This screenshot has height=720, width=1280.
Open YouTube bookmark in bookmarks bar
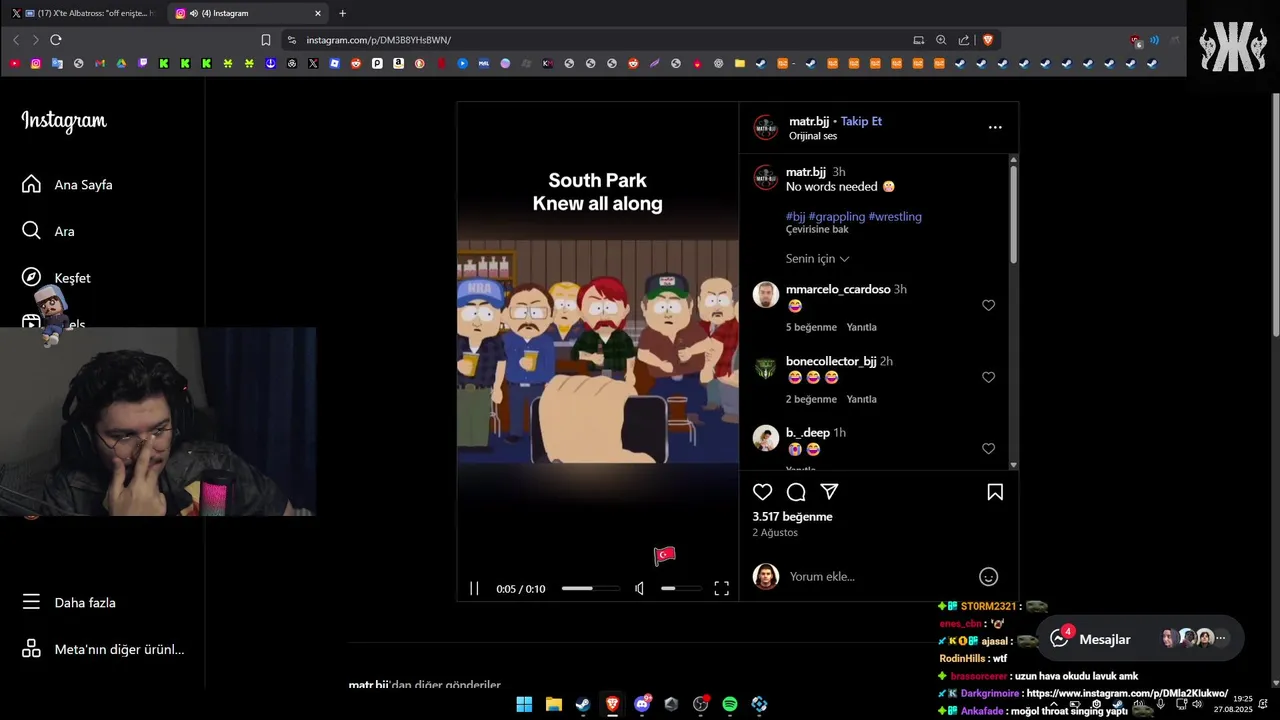coord(14,63)
